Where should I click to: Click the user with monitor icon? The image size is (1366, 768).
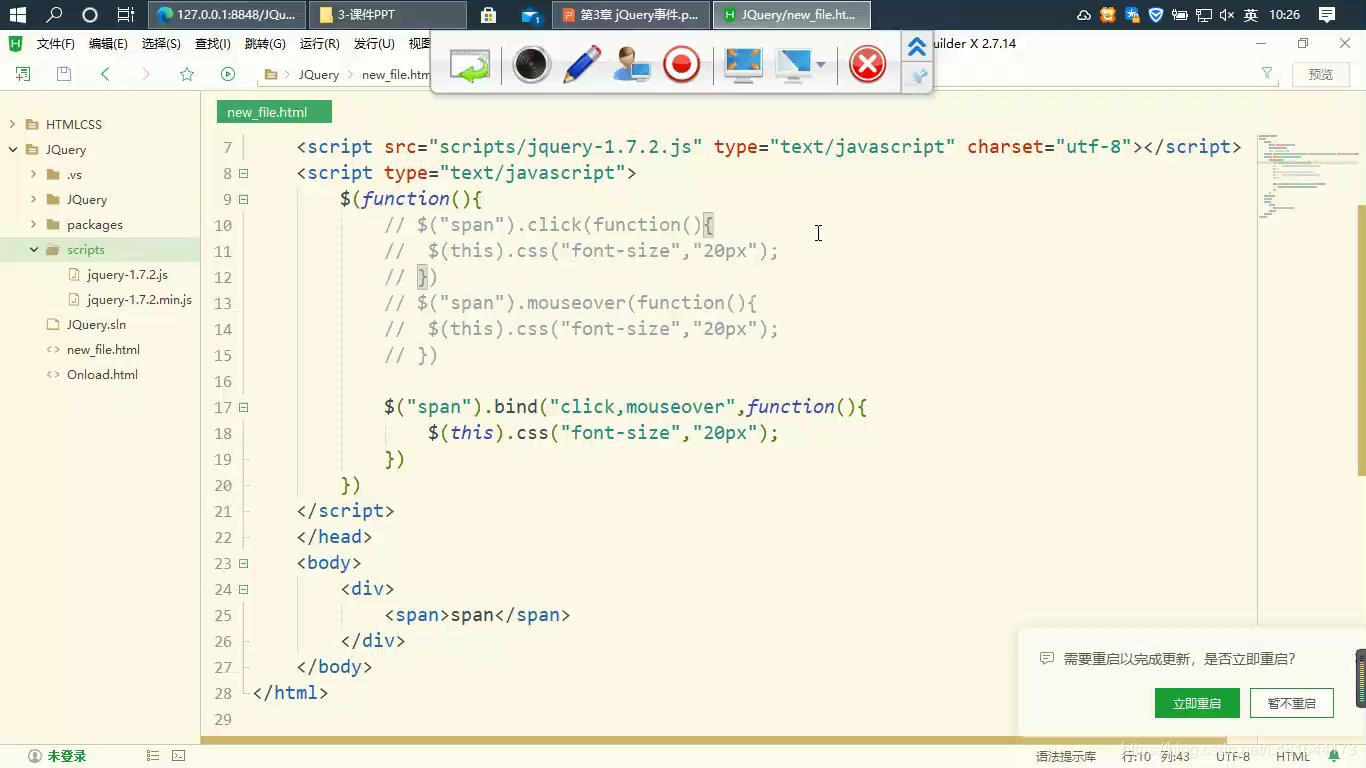click(632, 65)
